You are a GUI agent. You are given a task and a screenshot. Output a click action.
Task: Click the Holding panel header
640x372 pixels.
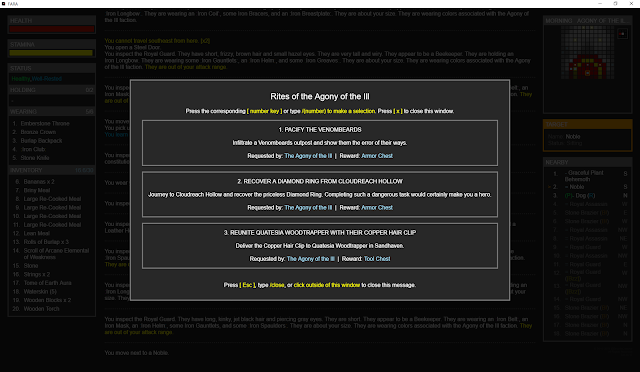point(51,90)
